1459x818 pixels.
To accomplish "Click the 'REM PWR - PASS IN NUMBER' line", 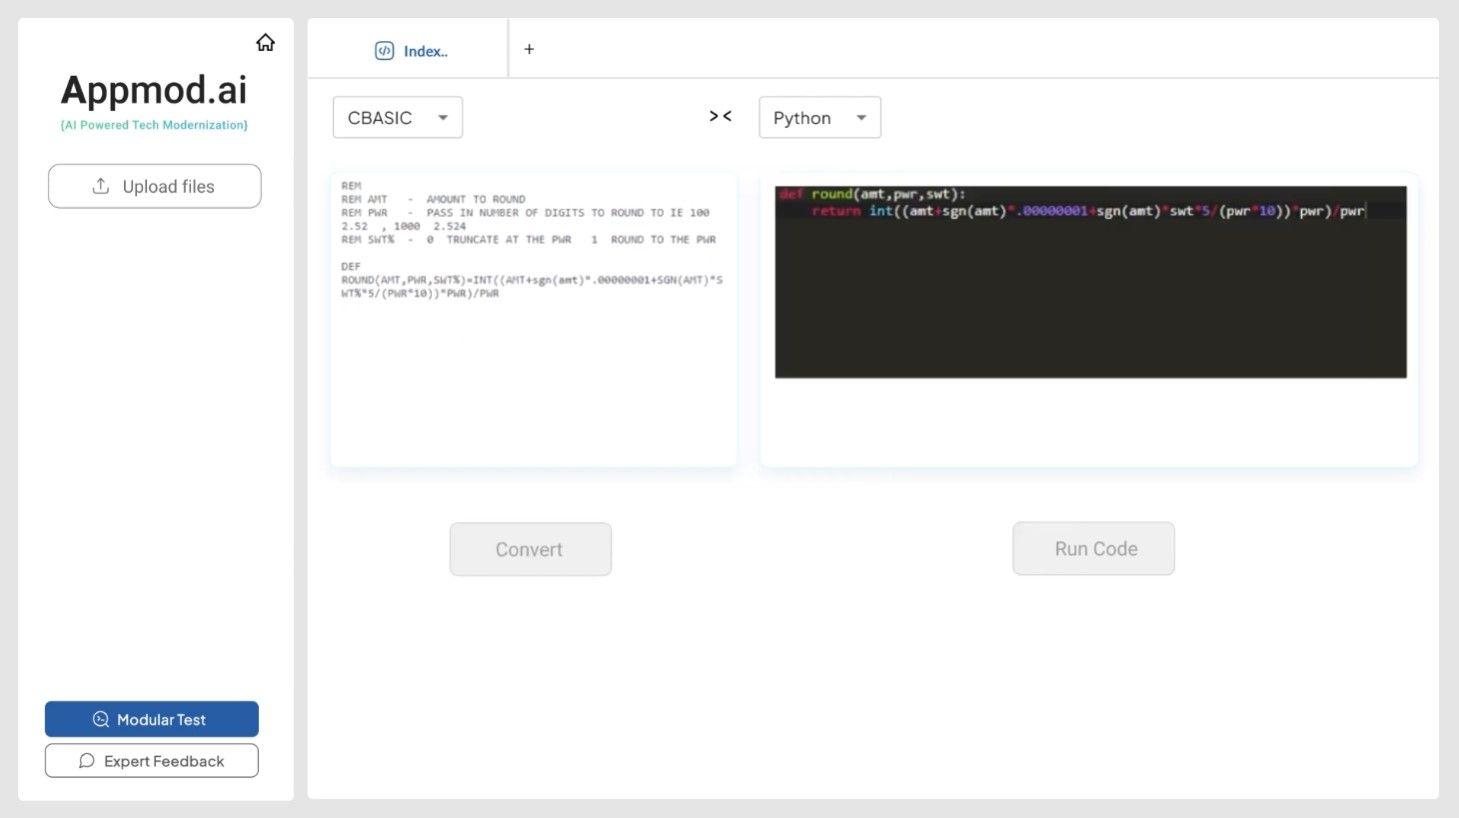I will [x=525, y=213].
